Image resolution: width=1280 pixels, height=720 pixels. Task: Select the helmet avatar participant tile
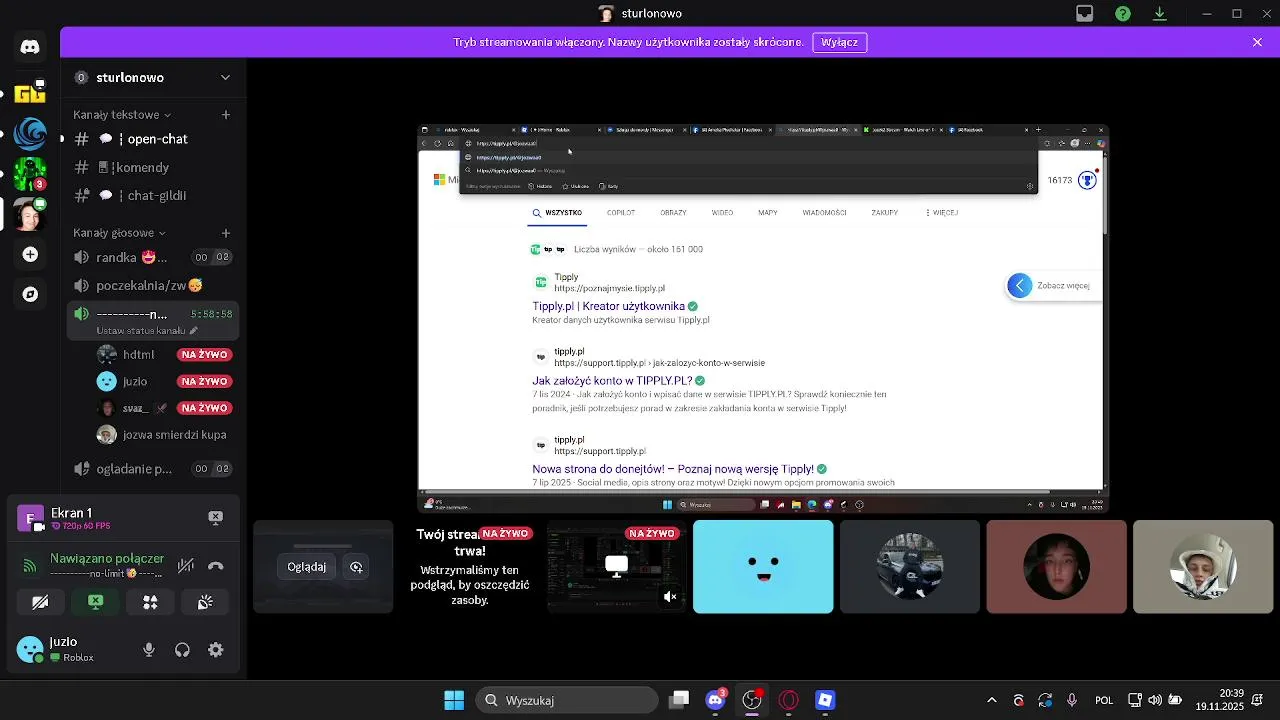[x=1203, y=567]
